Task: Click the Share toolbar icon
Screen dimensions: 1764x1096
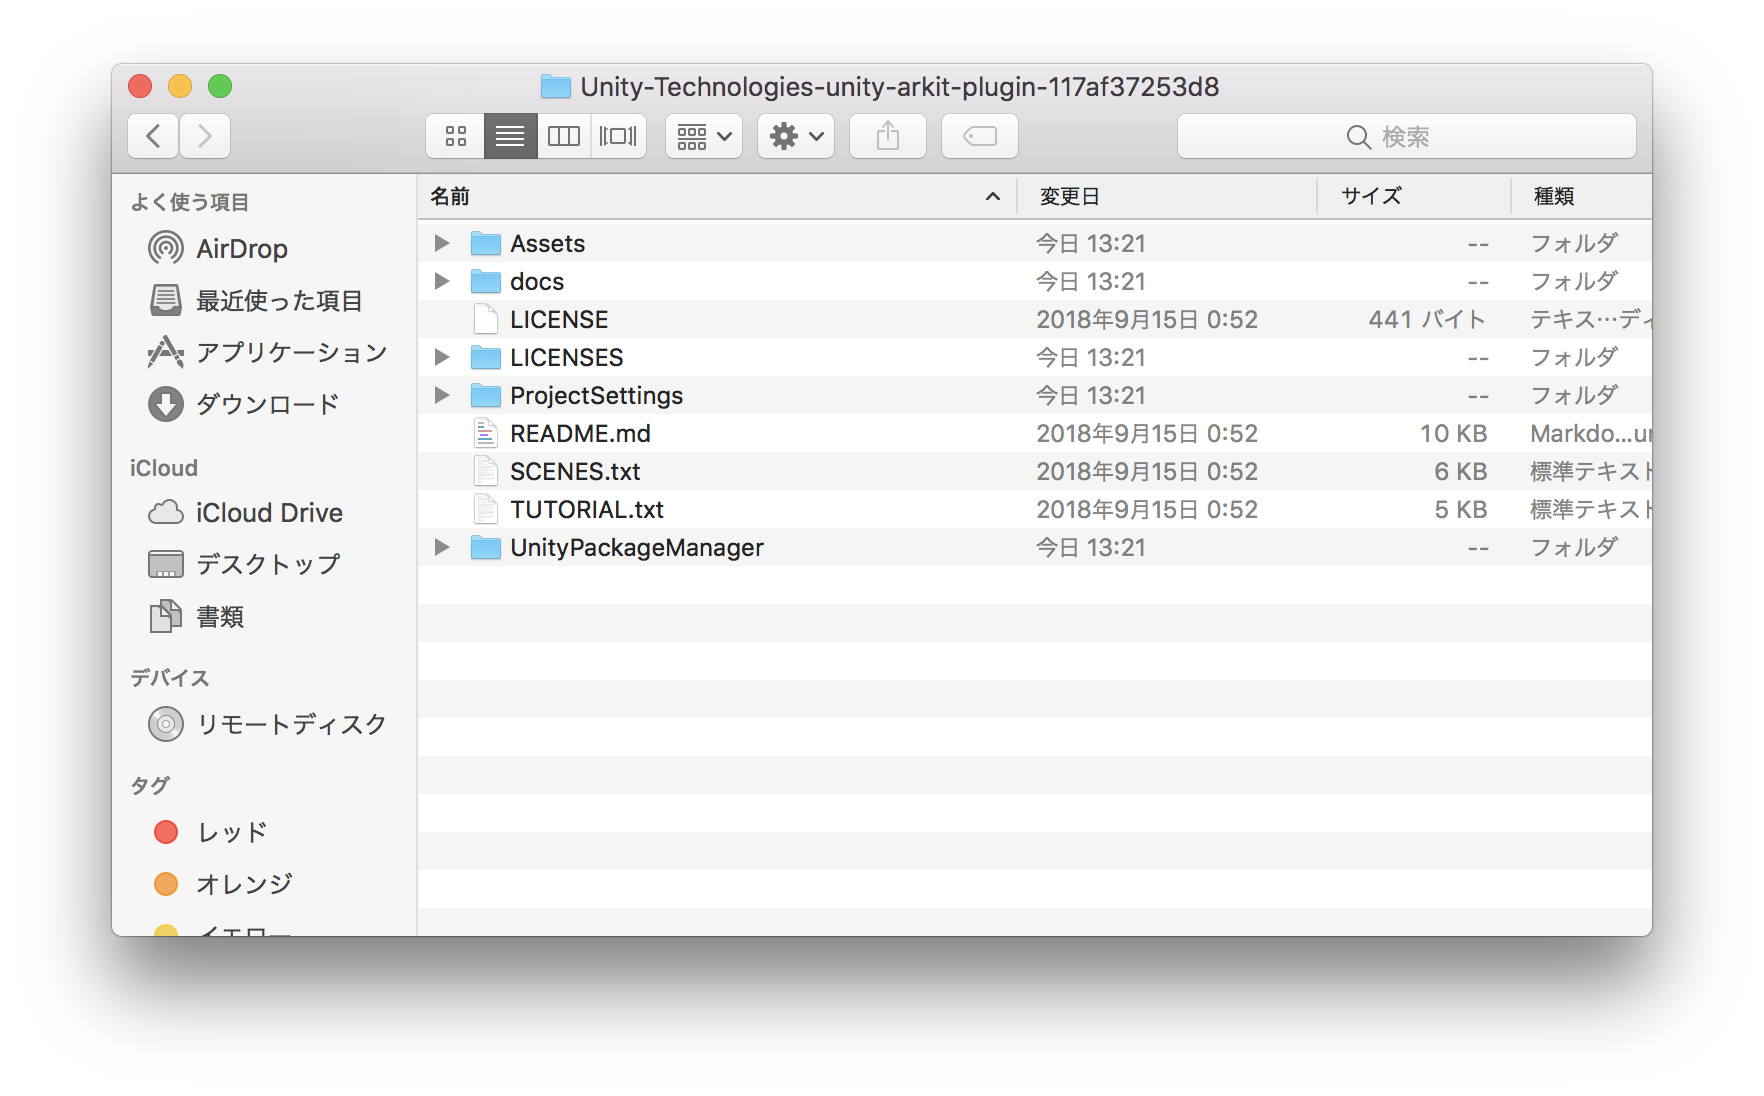Action: [887, 136]
